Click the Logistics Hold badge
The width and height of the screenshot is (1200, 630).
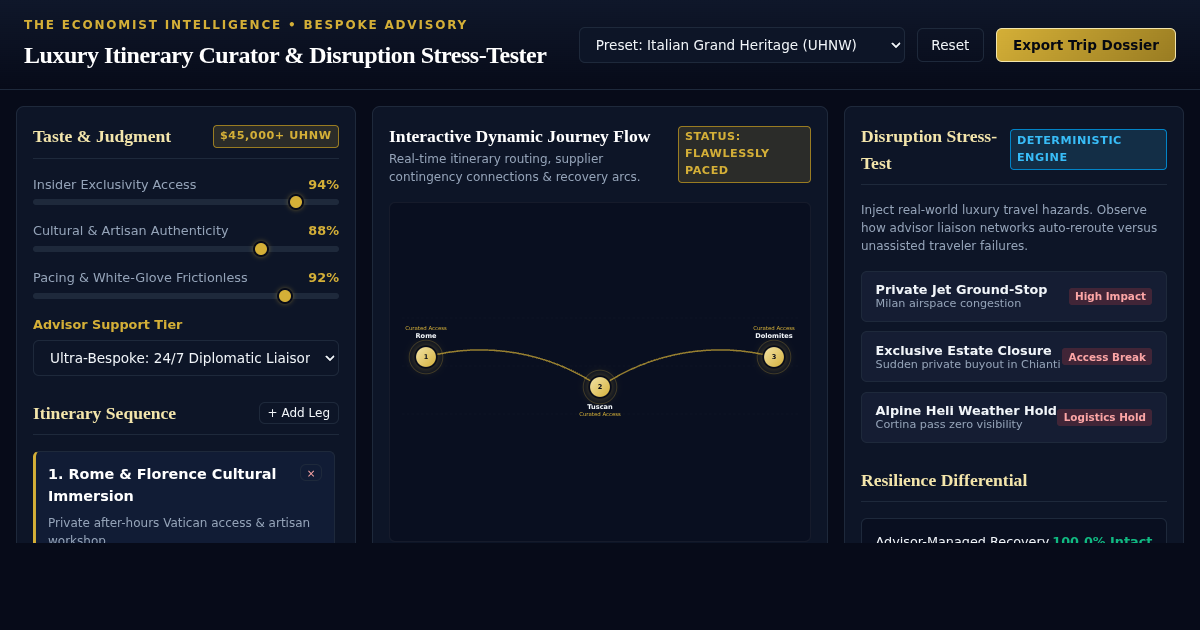pos(1104,417)
